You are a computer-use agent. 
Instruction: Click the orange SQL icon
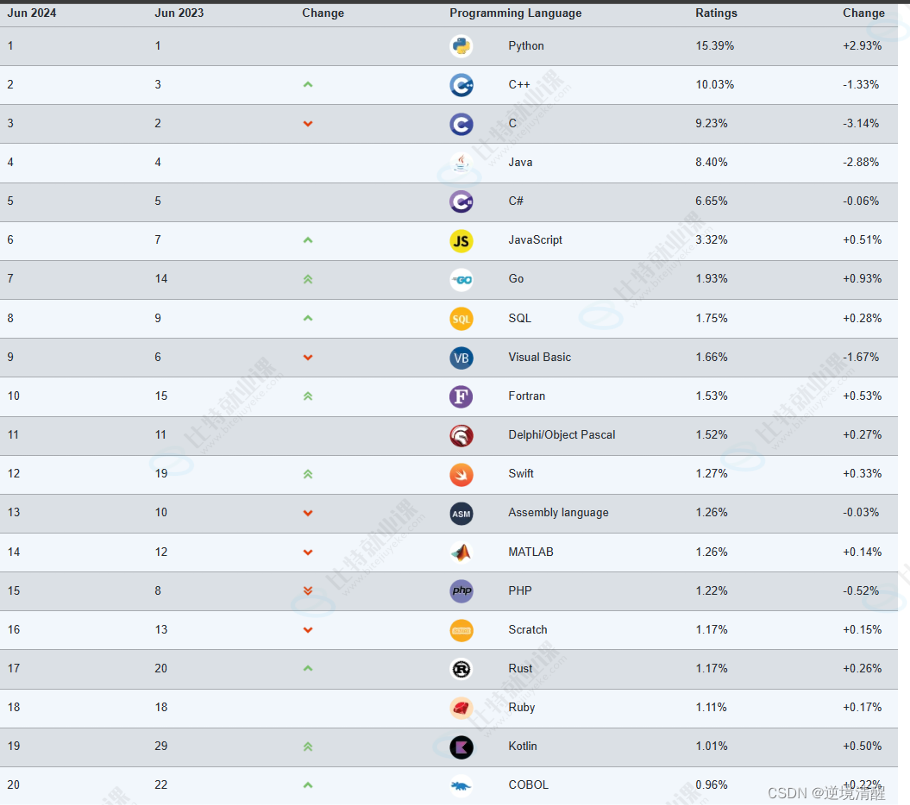(461, 319)
